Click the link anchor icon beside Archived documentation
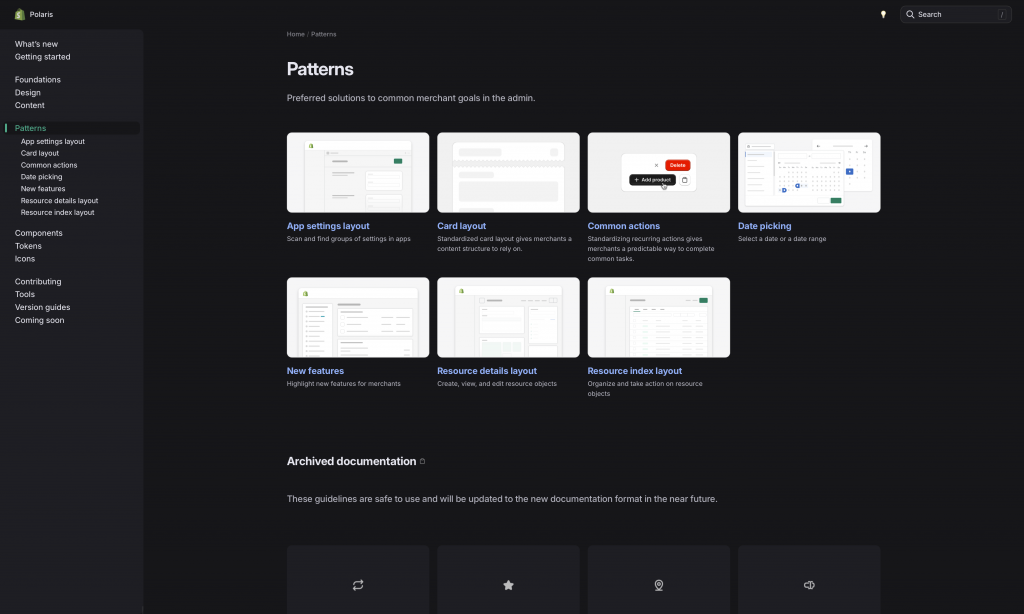 coord(423,461)
